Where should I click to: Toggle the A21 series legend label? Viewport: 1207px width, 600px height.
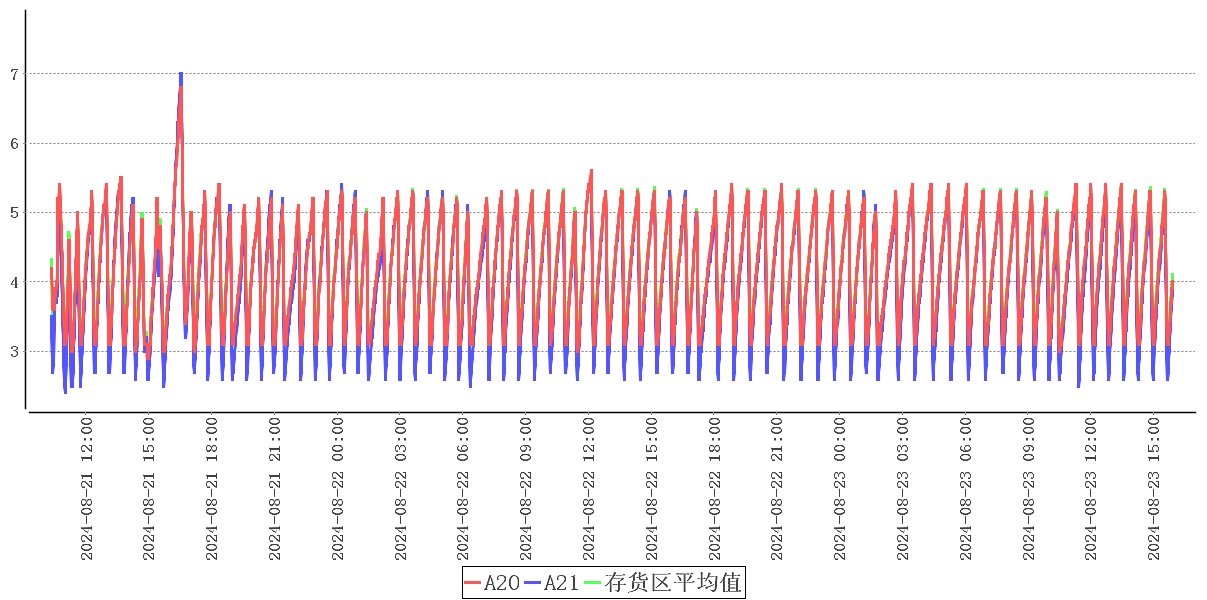coord(561,583)
